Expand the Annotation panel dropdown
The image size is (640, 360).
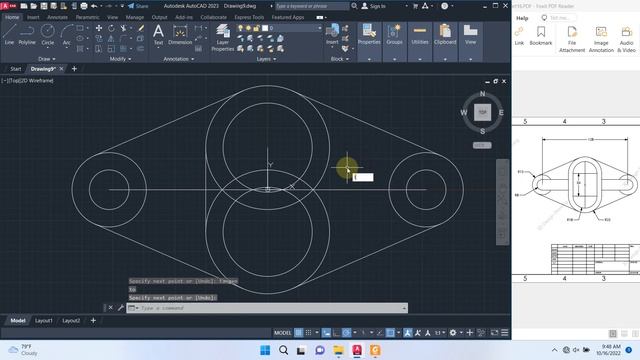[179, 59]
